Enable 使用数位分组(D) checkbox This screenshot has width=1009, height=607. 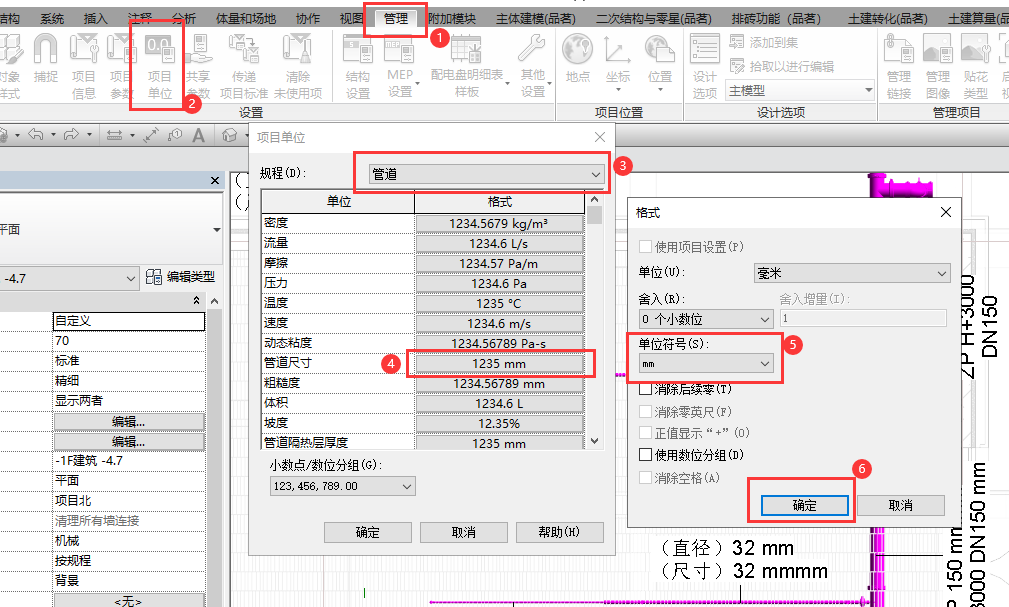tap(645, 454)
